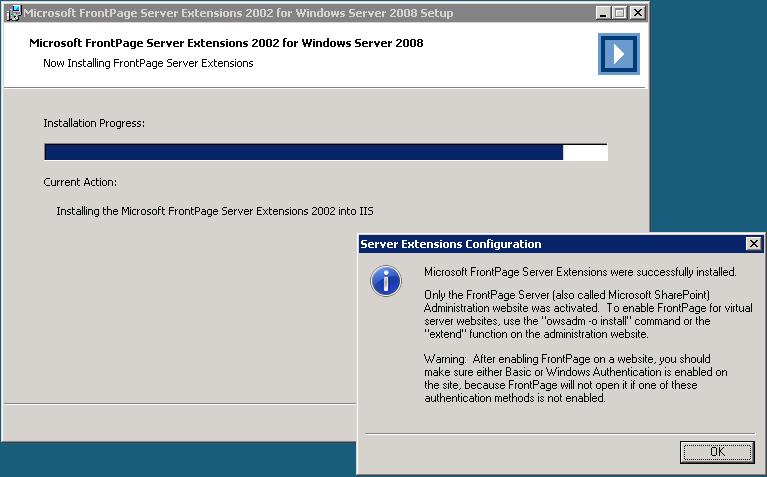Screen dimensions: 767x477
Task: Close the FrontPage Setup window
Action: coord(637,13)
